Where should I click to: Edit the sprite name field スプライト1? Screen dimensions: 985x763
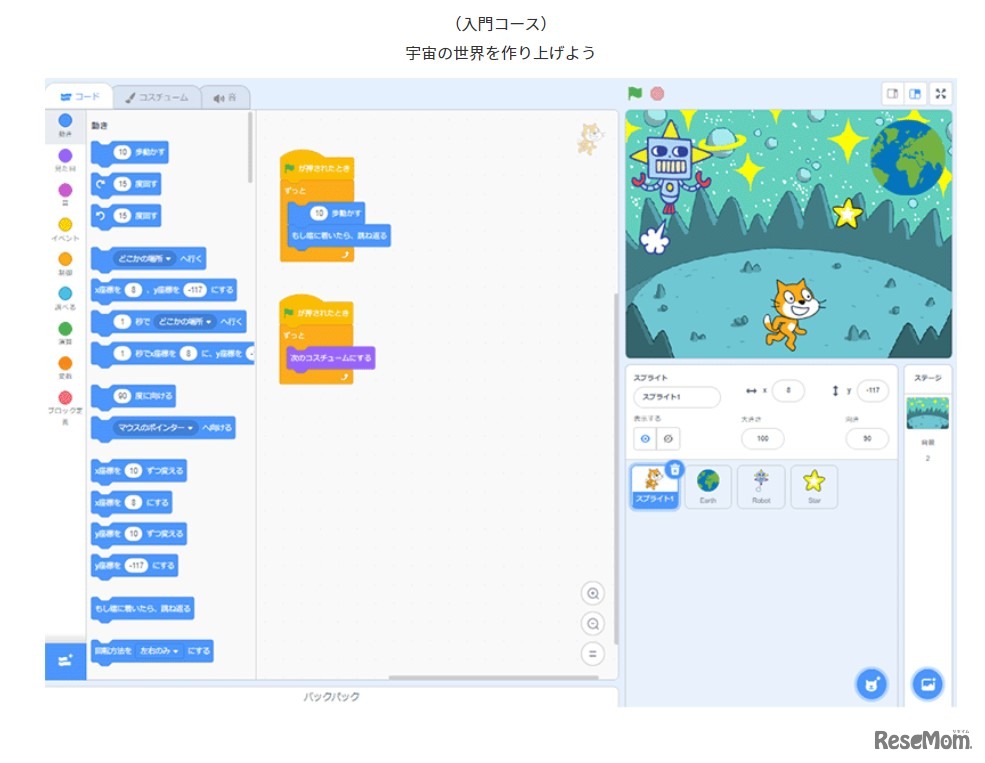click(x=677, y=397)
